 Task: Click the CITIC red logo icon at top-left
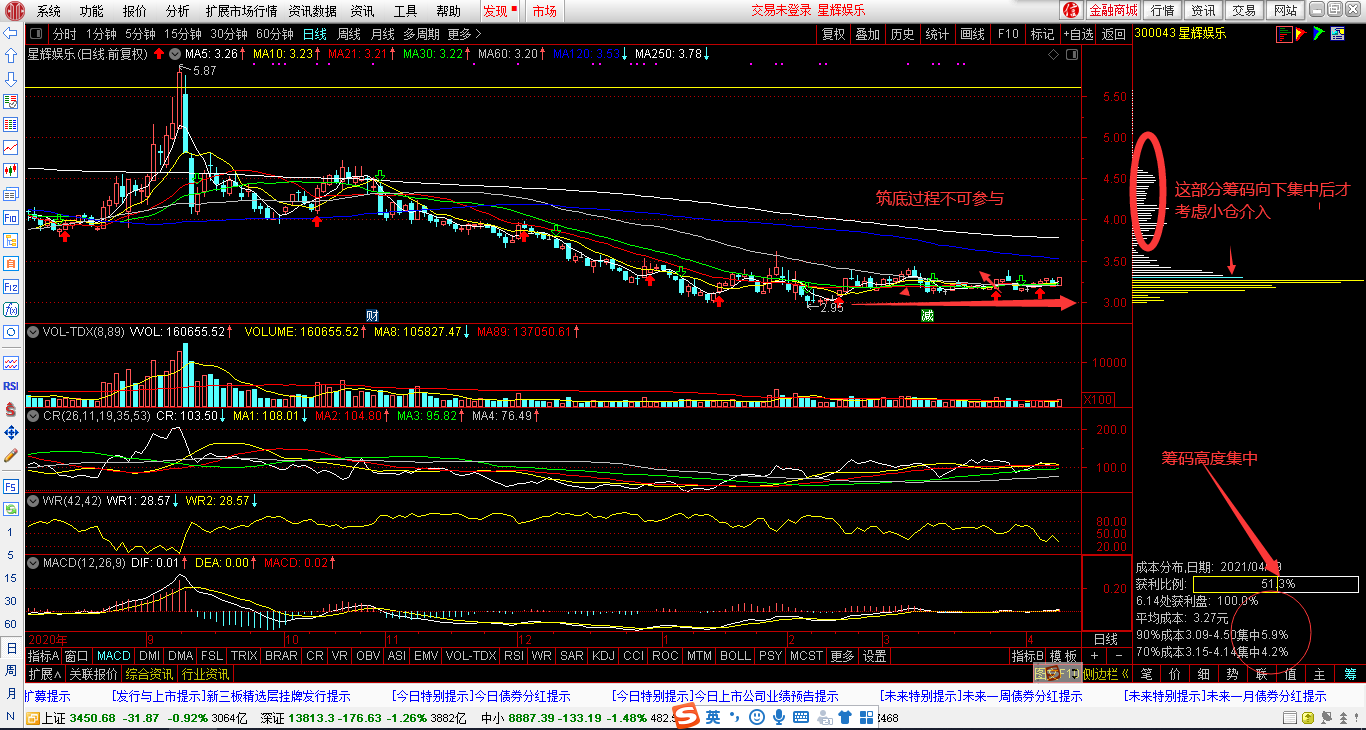(x=13, y=11)
